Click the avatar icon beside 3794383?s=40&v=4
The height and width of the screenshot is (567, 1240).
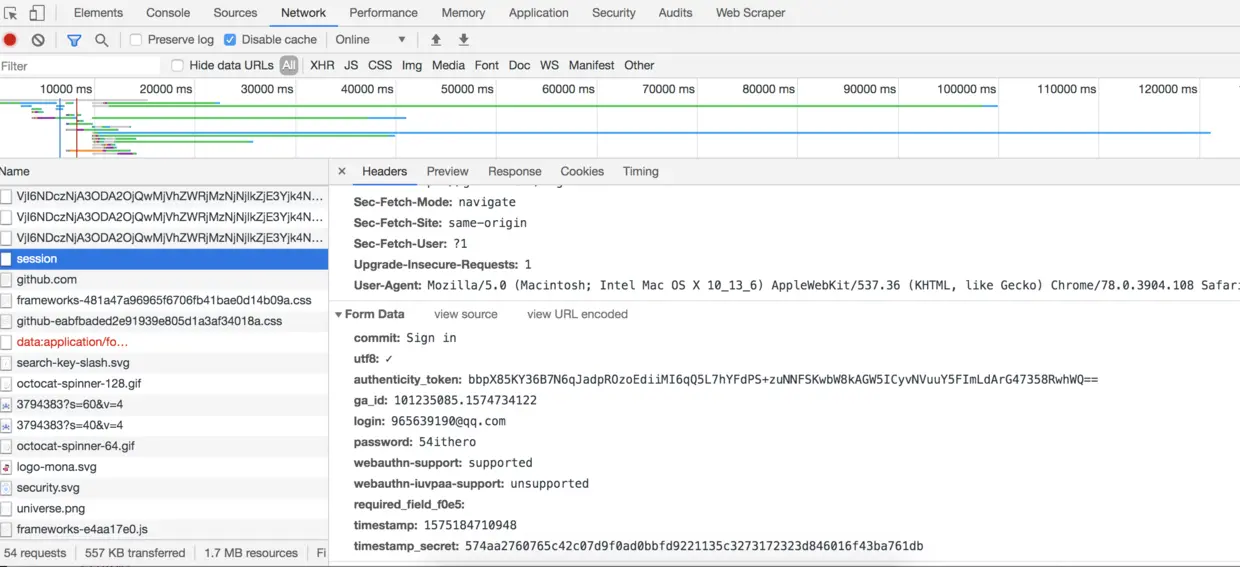6,425
